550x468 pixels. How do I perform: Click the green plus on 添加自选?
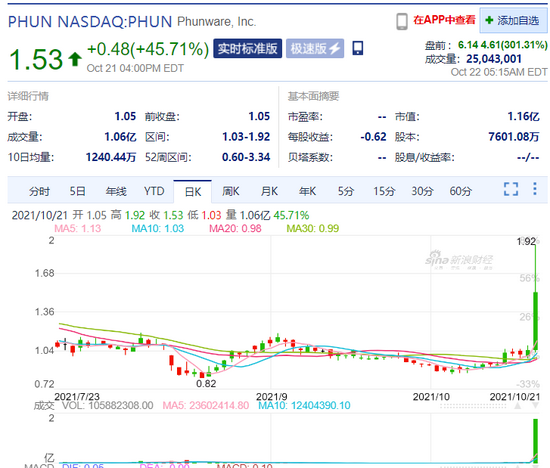click(489, 20)
